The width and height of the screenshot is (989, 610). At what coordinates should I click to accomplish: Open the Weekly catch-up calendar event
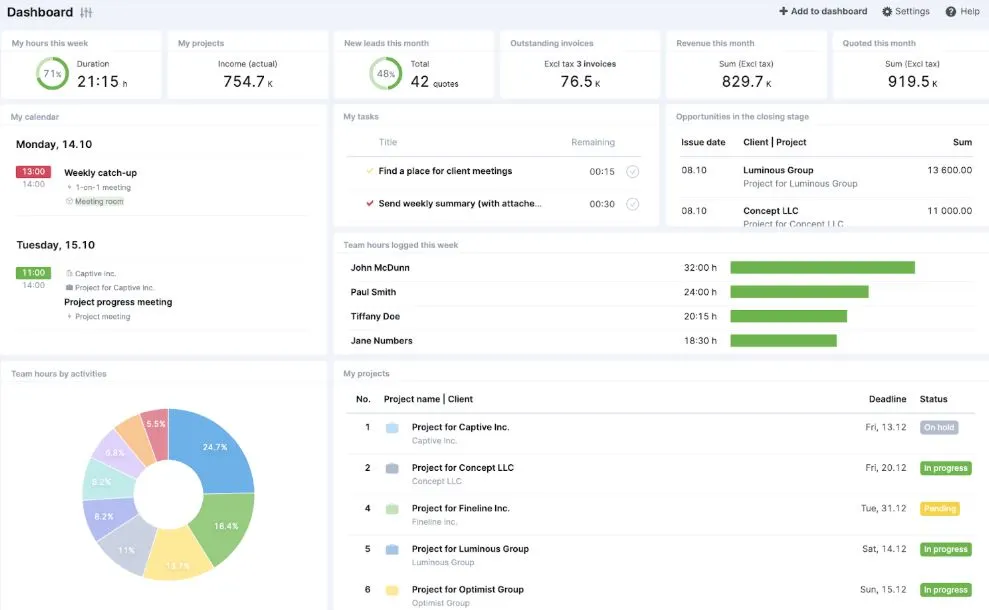click(x=100, y=173)
